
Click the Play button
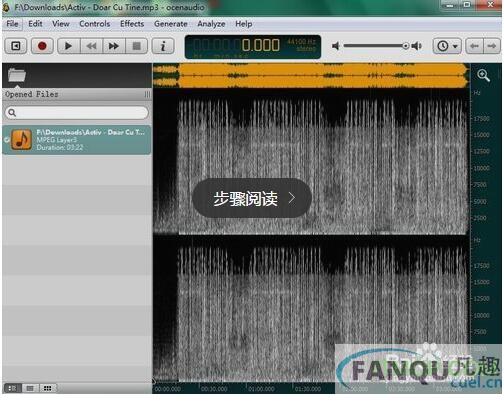click(69, 46)
